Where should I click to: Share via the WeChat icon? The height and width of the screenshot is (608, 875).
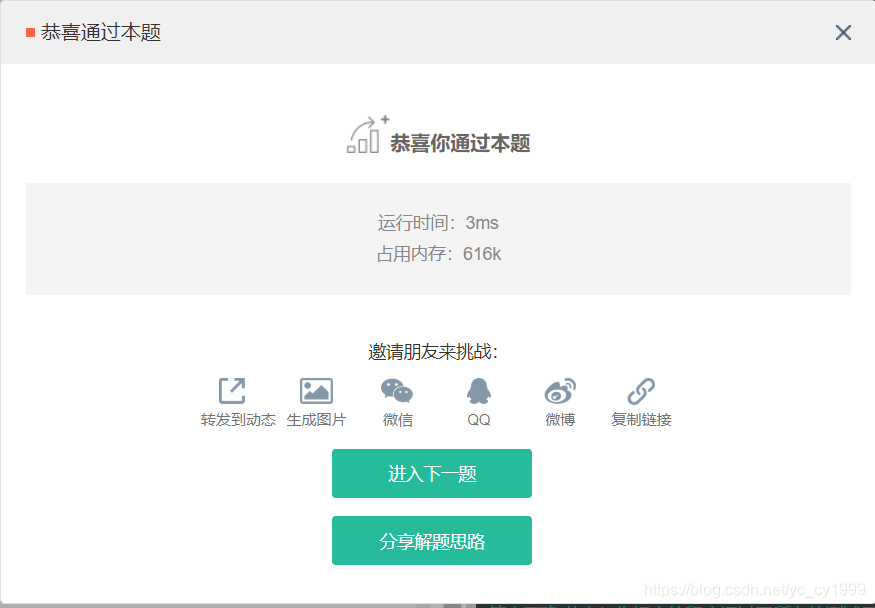click(x=397, y=390)
